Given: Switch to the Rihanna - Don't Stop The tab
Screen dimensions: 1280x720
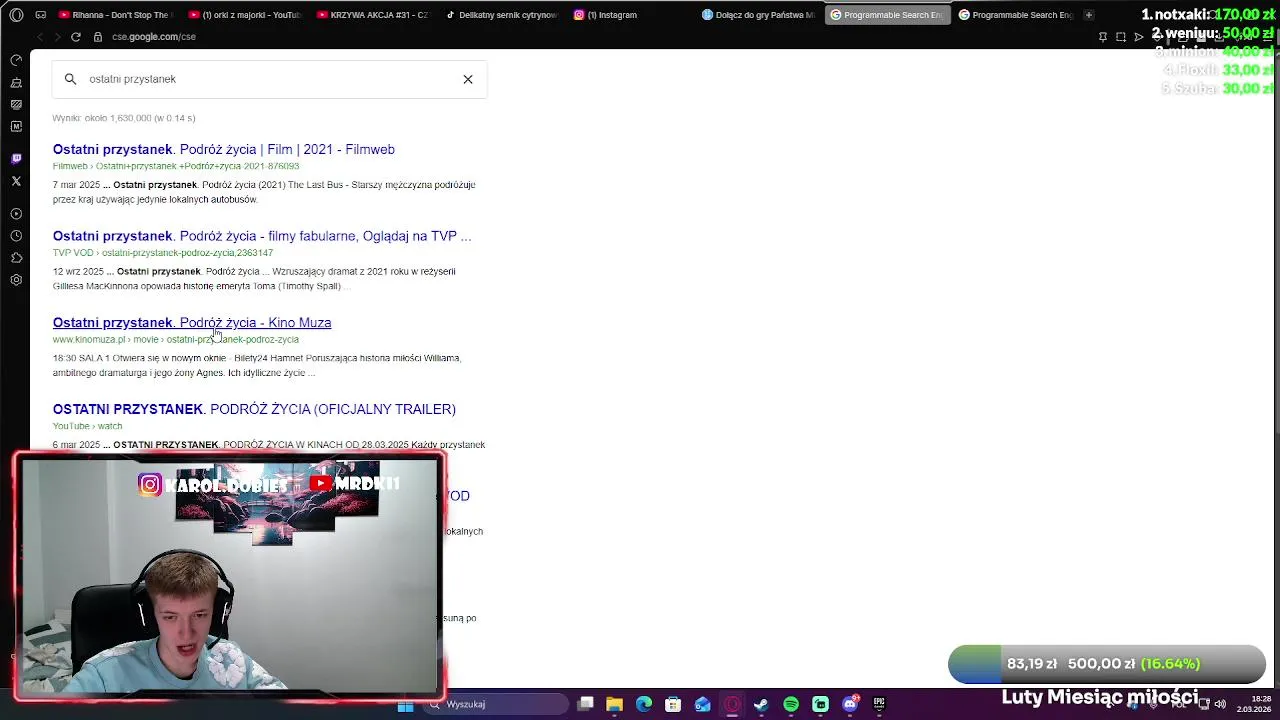Looking at the screenshot, I should click(x=116, y=15).
